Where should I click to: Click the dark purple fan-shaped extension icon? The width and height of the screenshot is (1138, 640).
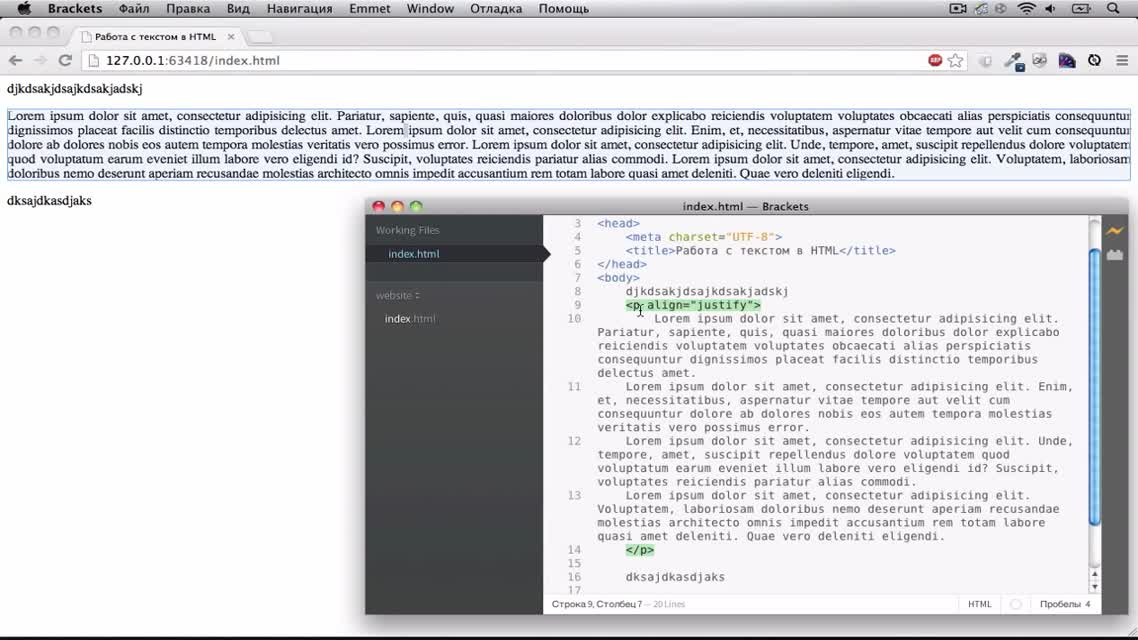pos(1067,61)
